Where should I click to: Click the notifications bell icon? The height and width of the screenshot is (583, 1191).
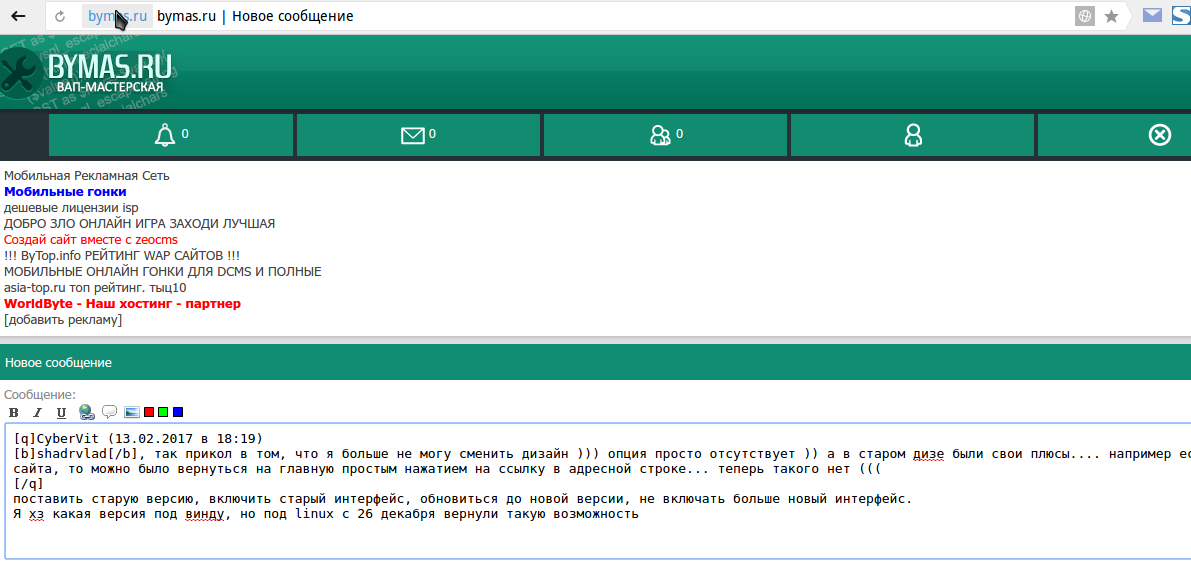point(165,135)
